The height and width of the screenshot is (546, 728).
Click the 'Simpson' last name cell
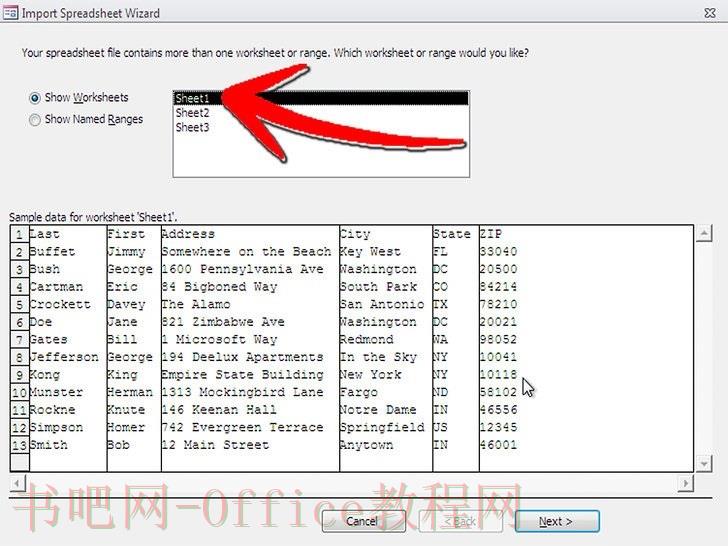tap(68, 428)
